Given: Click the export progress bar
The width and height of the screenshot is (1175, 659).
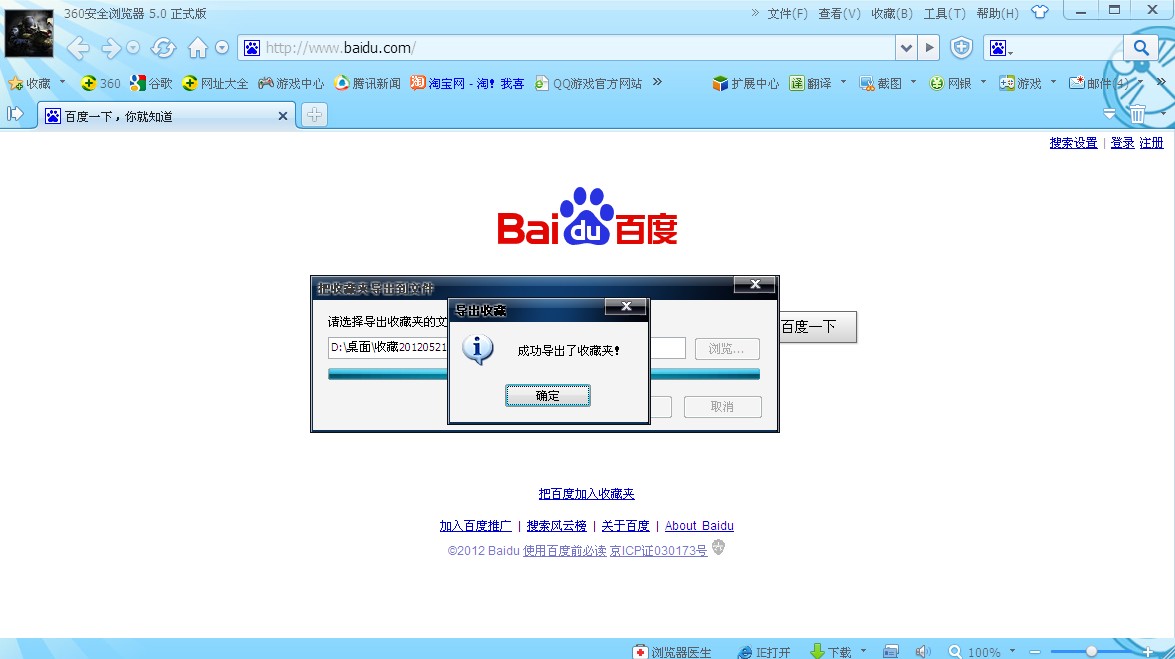Looking at the screenshot, I should pyautogui.click(x=544, y=374).
